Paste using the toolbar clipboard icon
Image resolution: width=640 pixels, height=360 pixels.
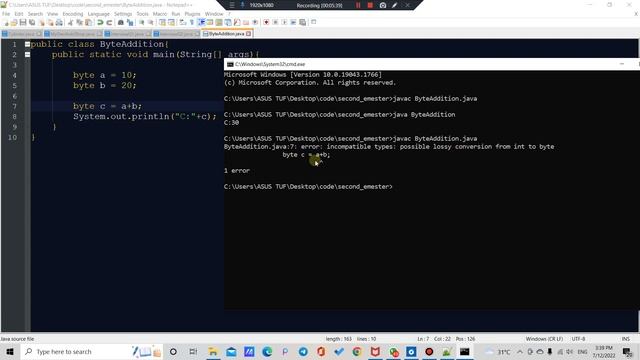tap(88, 22)
